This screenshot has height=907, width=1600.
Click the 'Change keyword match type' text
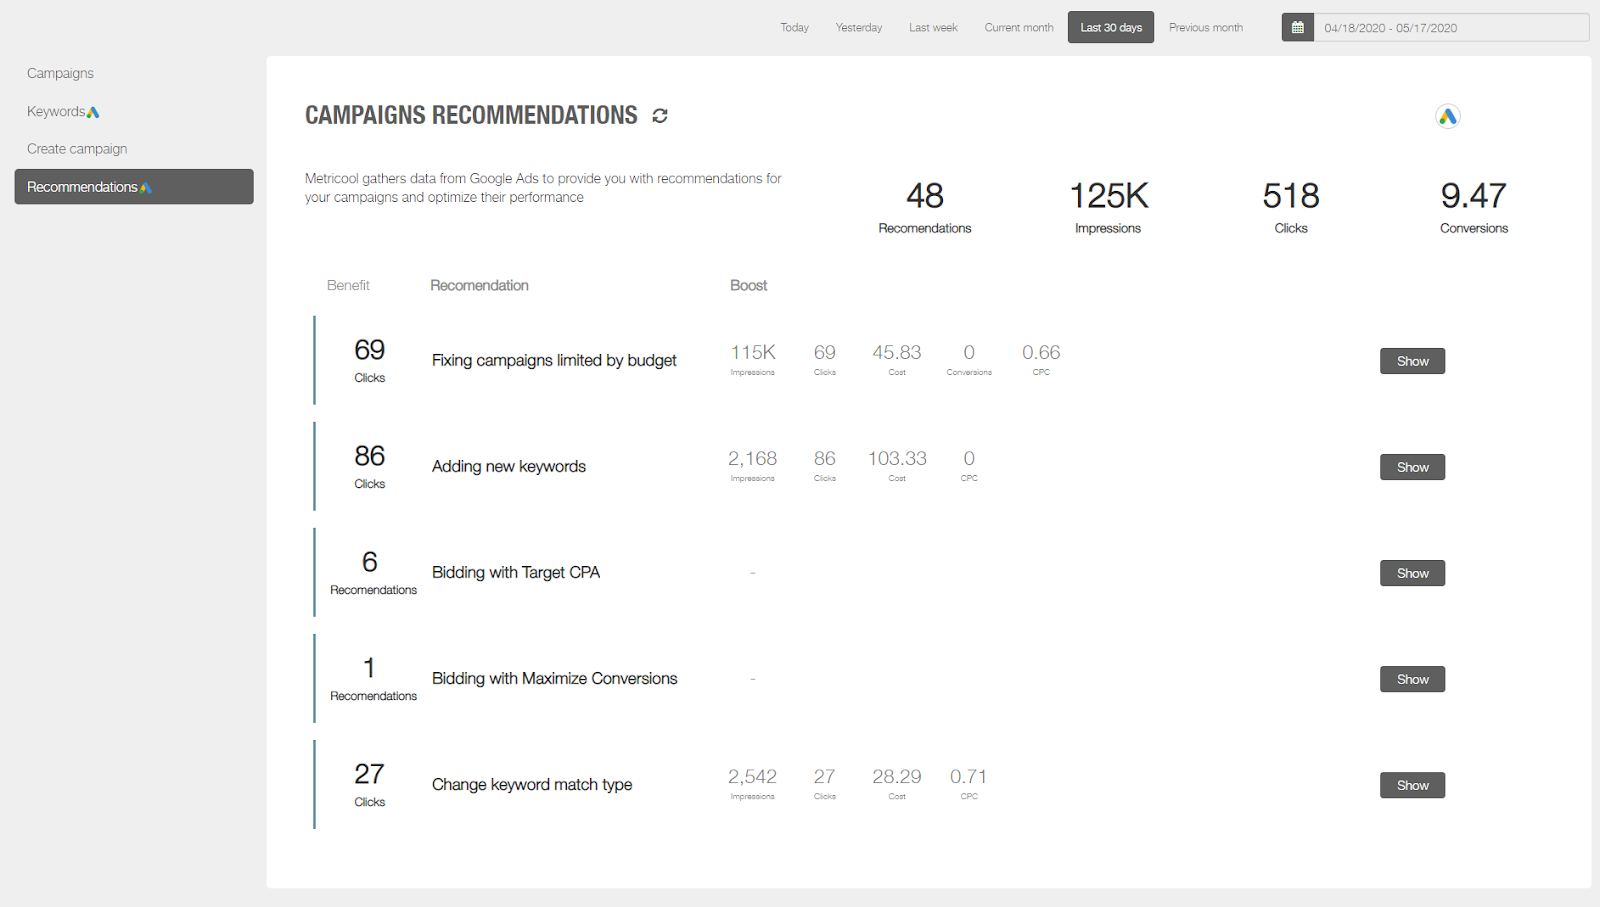532,784
